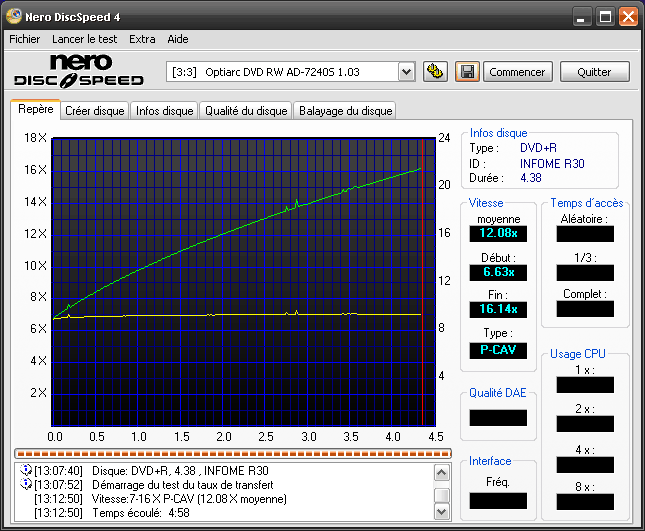This screenshot has height=531, width=645.
Task: Open the options wrench icon button
Action: pyautogui.click(x=435, y=72)
